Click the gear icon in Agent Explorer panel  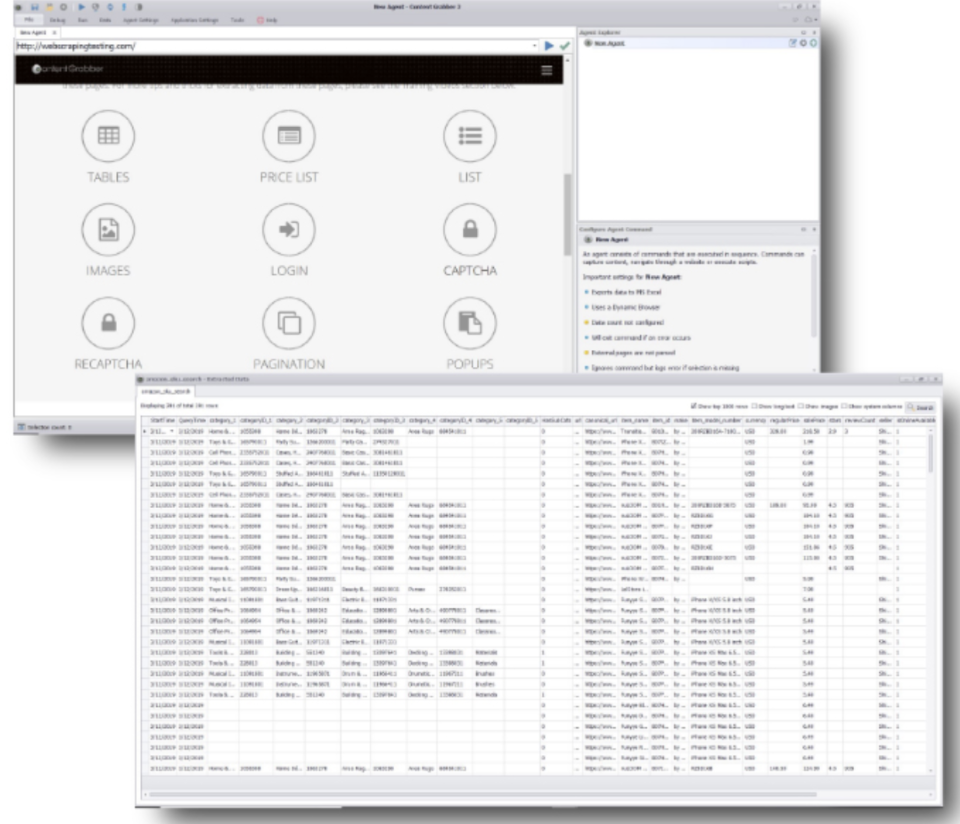coord(803,42)
